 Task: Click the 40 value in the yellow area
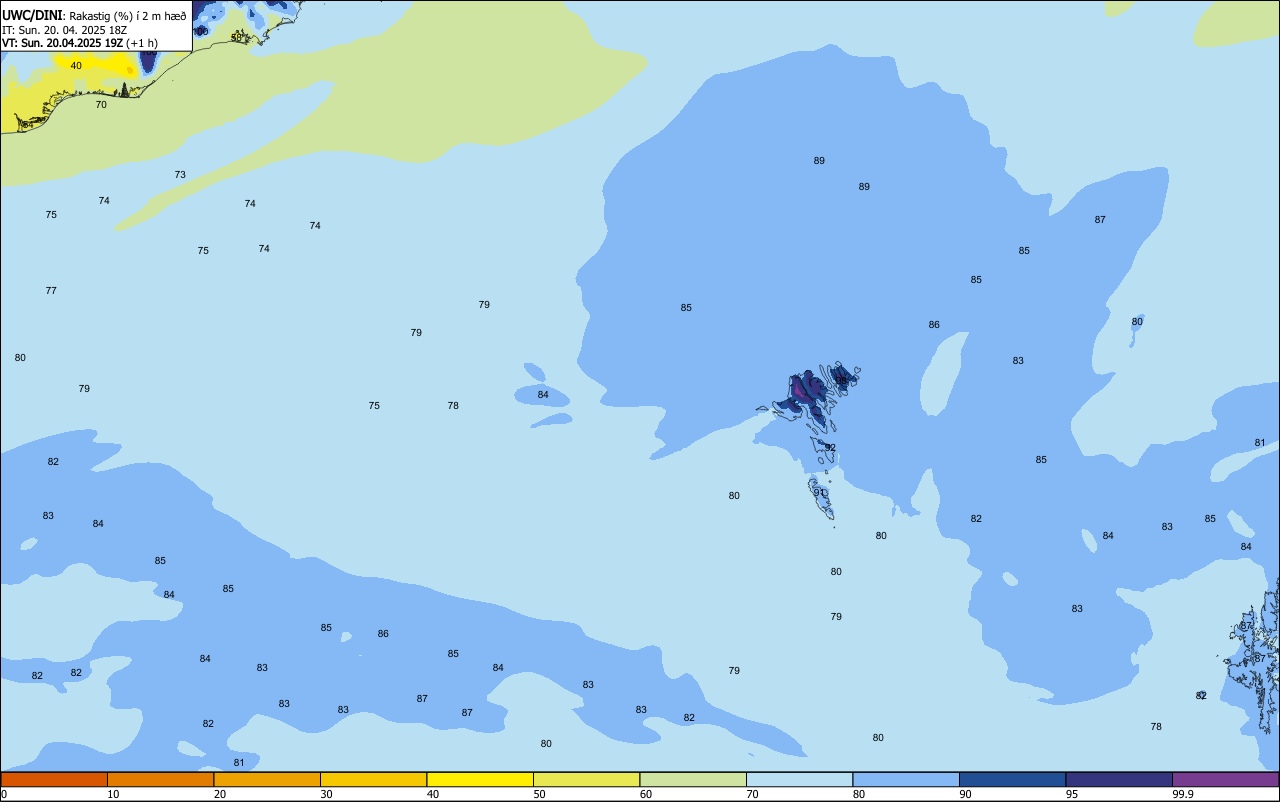coord(76,66)
